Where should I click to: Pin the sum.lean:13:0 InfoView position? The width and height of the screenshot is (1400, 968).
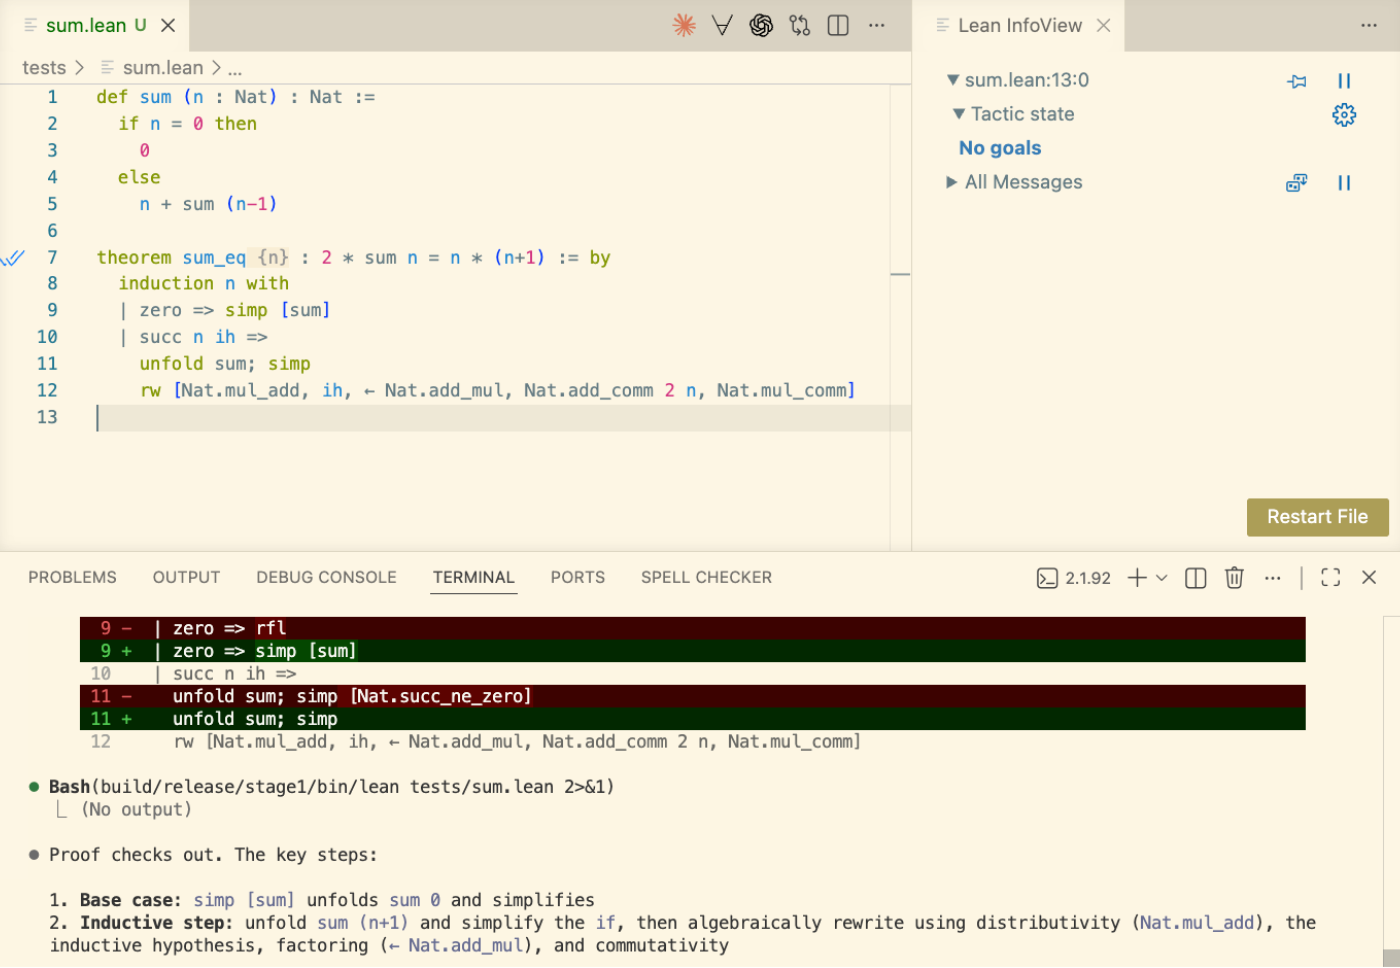pyautogui.click(x=1297, y=81)
